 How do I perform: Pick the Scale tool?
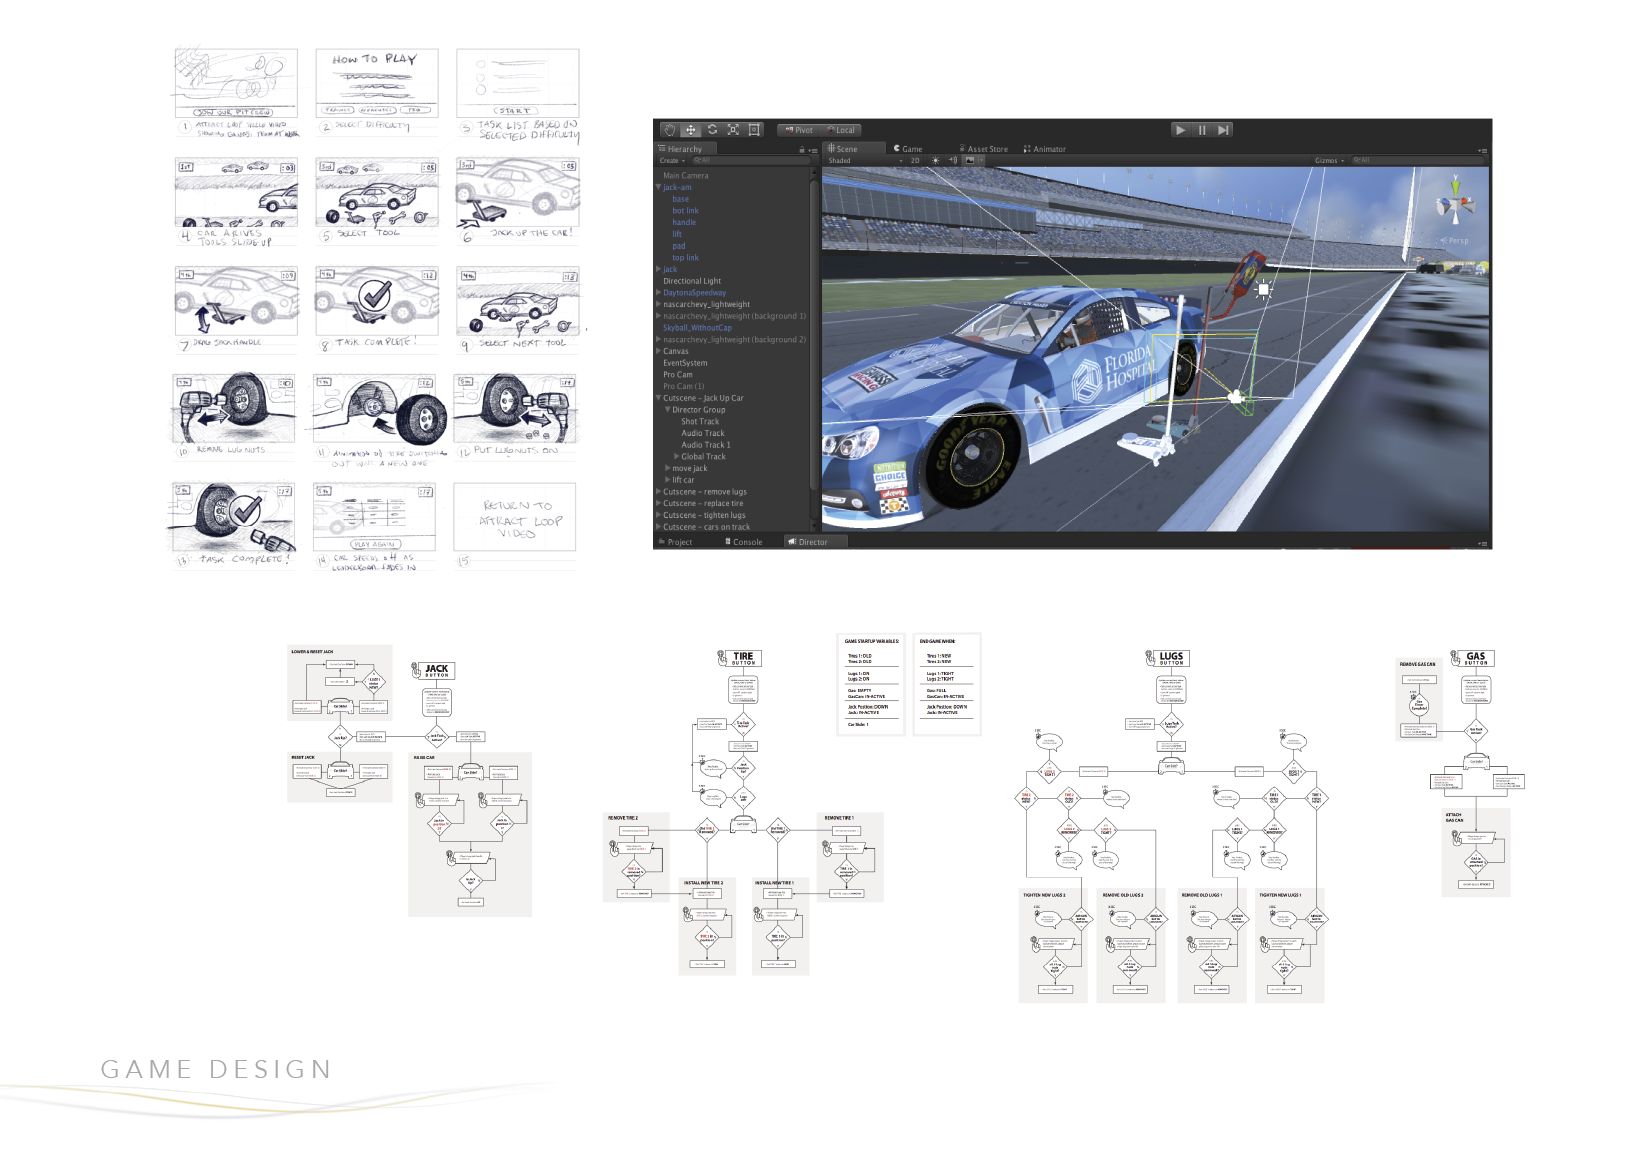(733, 130)
